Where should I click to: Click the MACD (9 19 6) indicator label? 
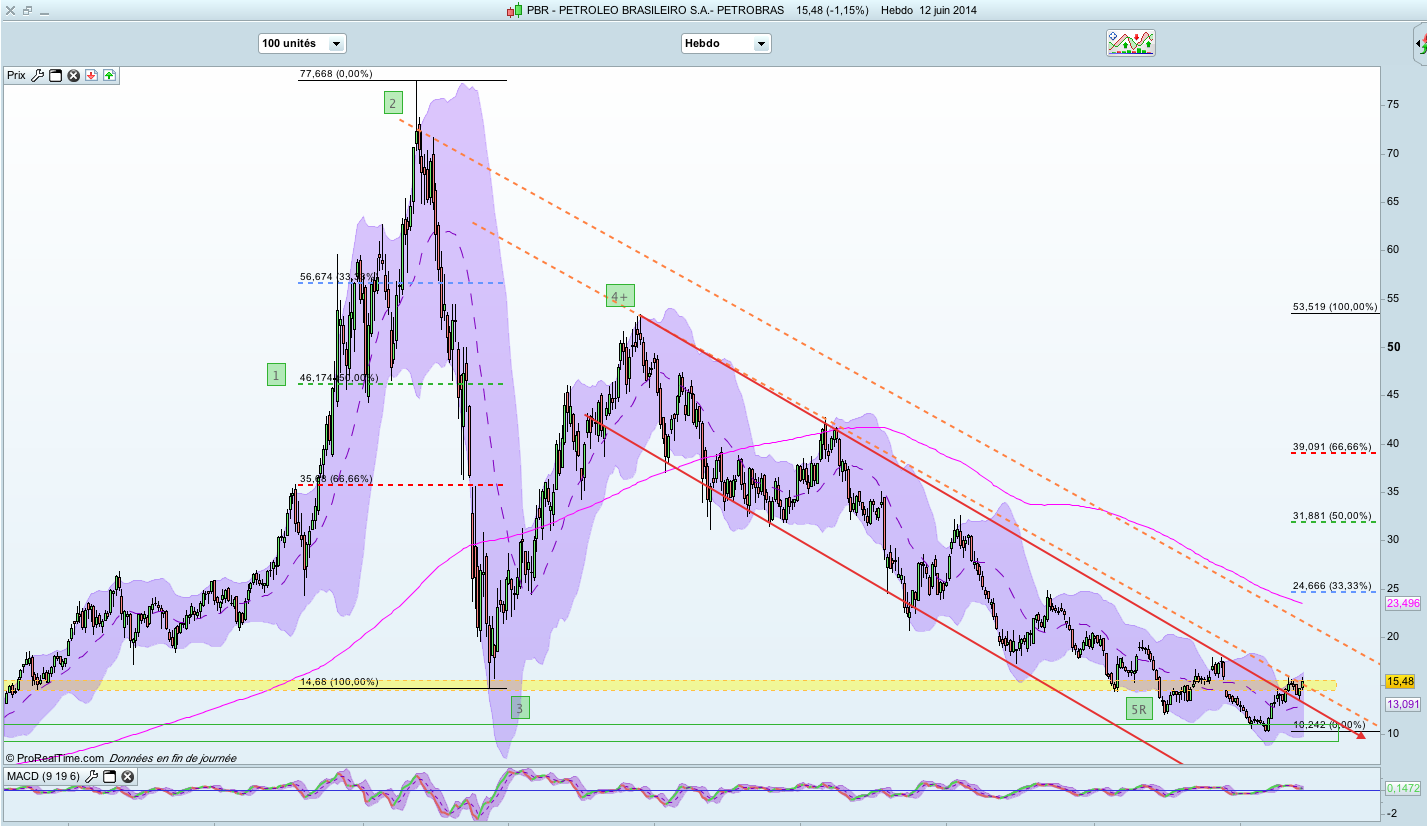45,776
